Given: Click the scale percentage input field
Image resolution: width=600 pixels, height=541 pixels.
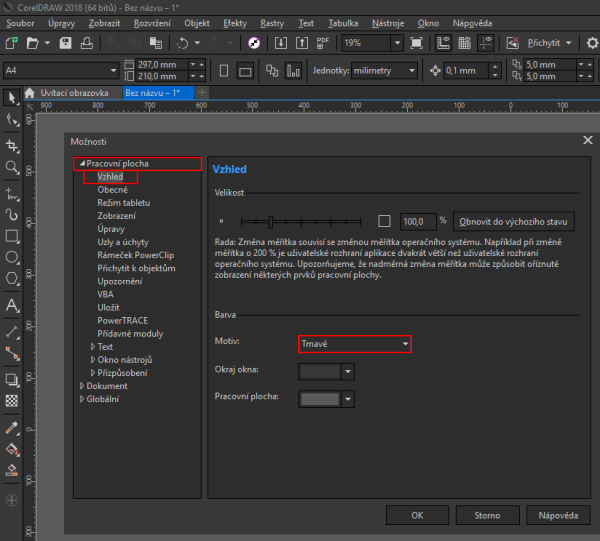Looking at the screenshot, I should (x=418, y=222).
